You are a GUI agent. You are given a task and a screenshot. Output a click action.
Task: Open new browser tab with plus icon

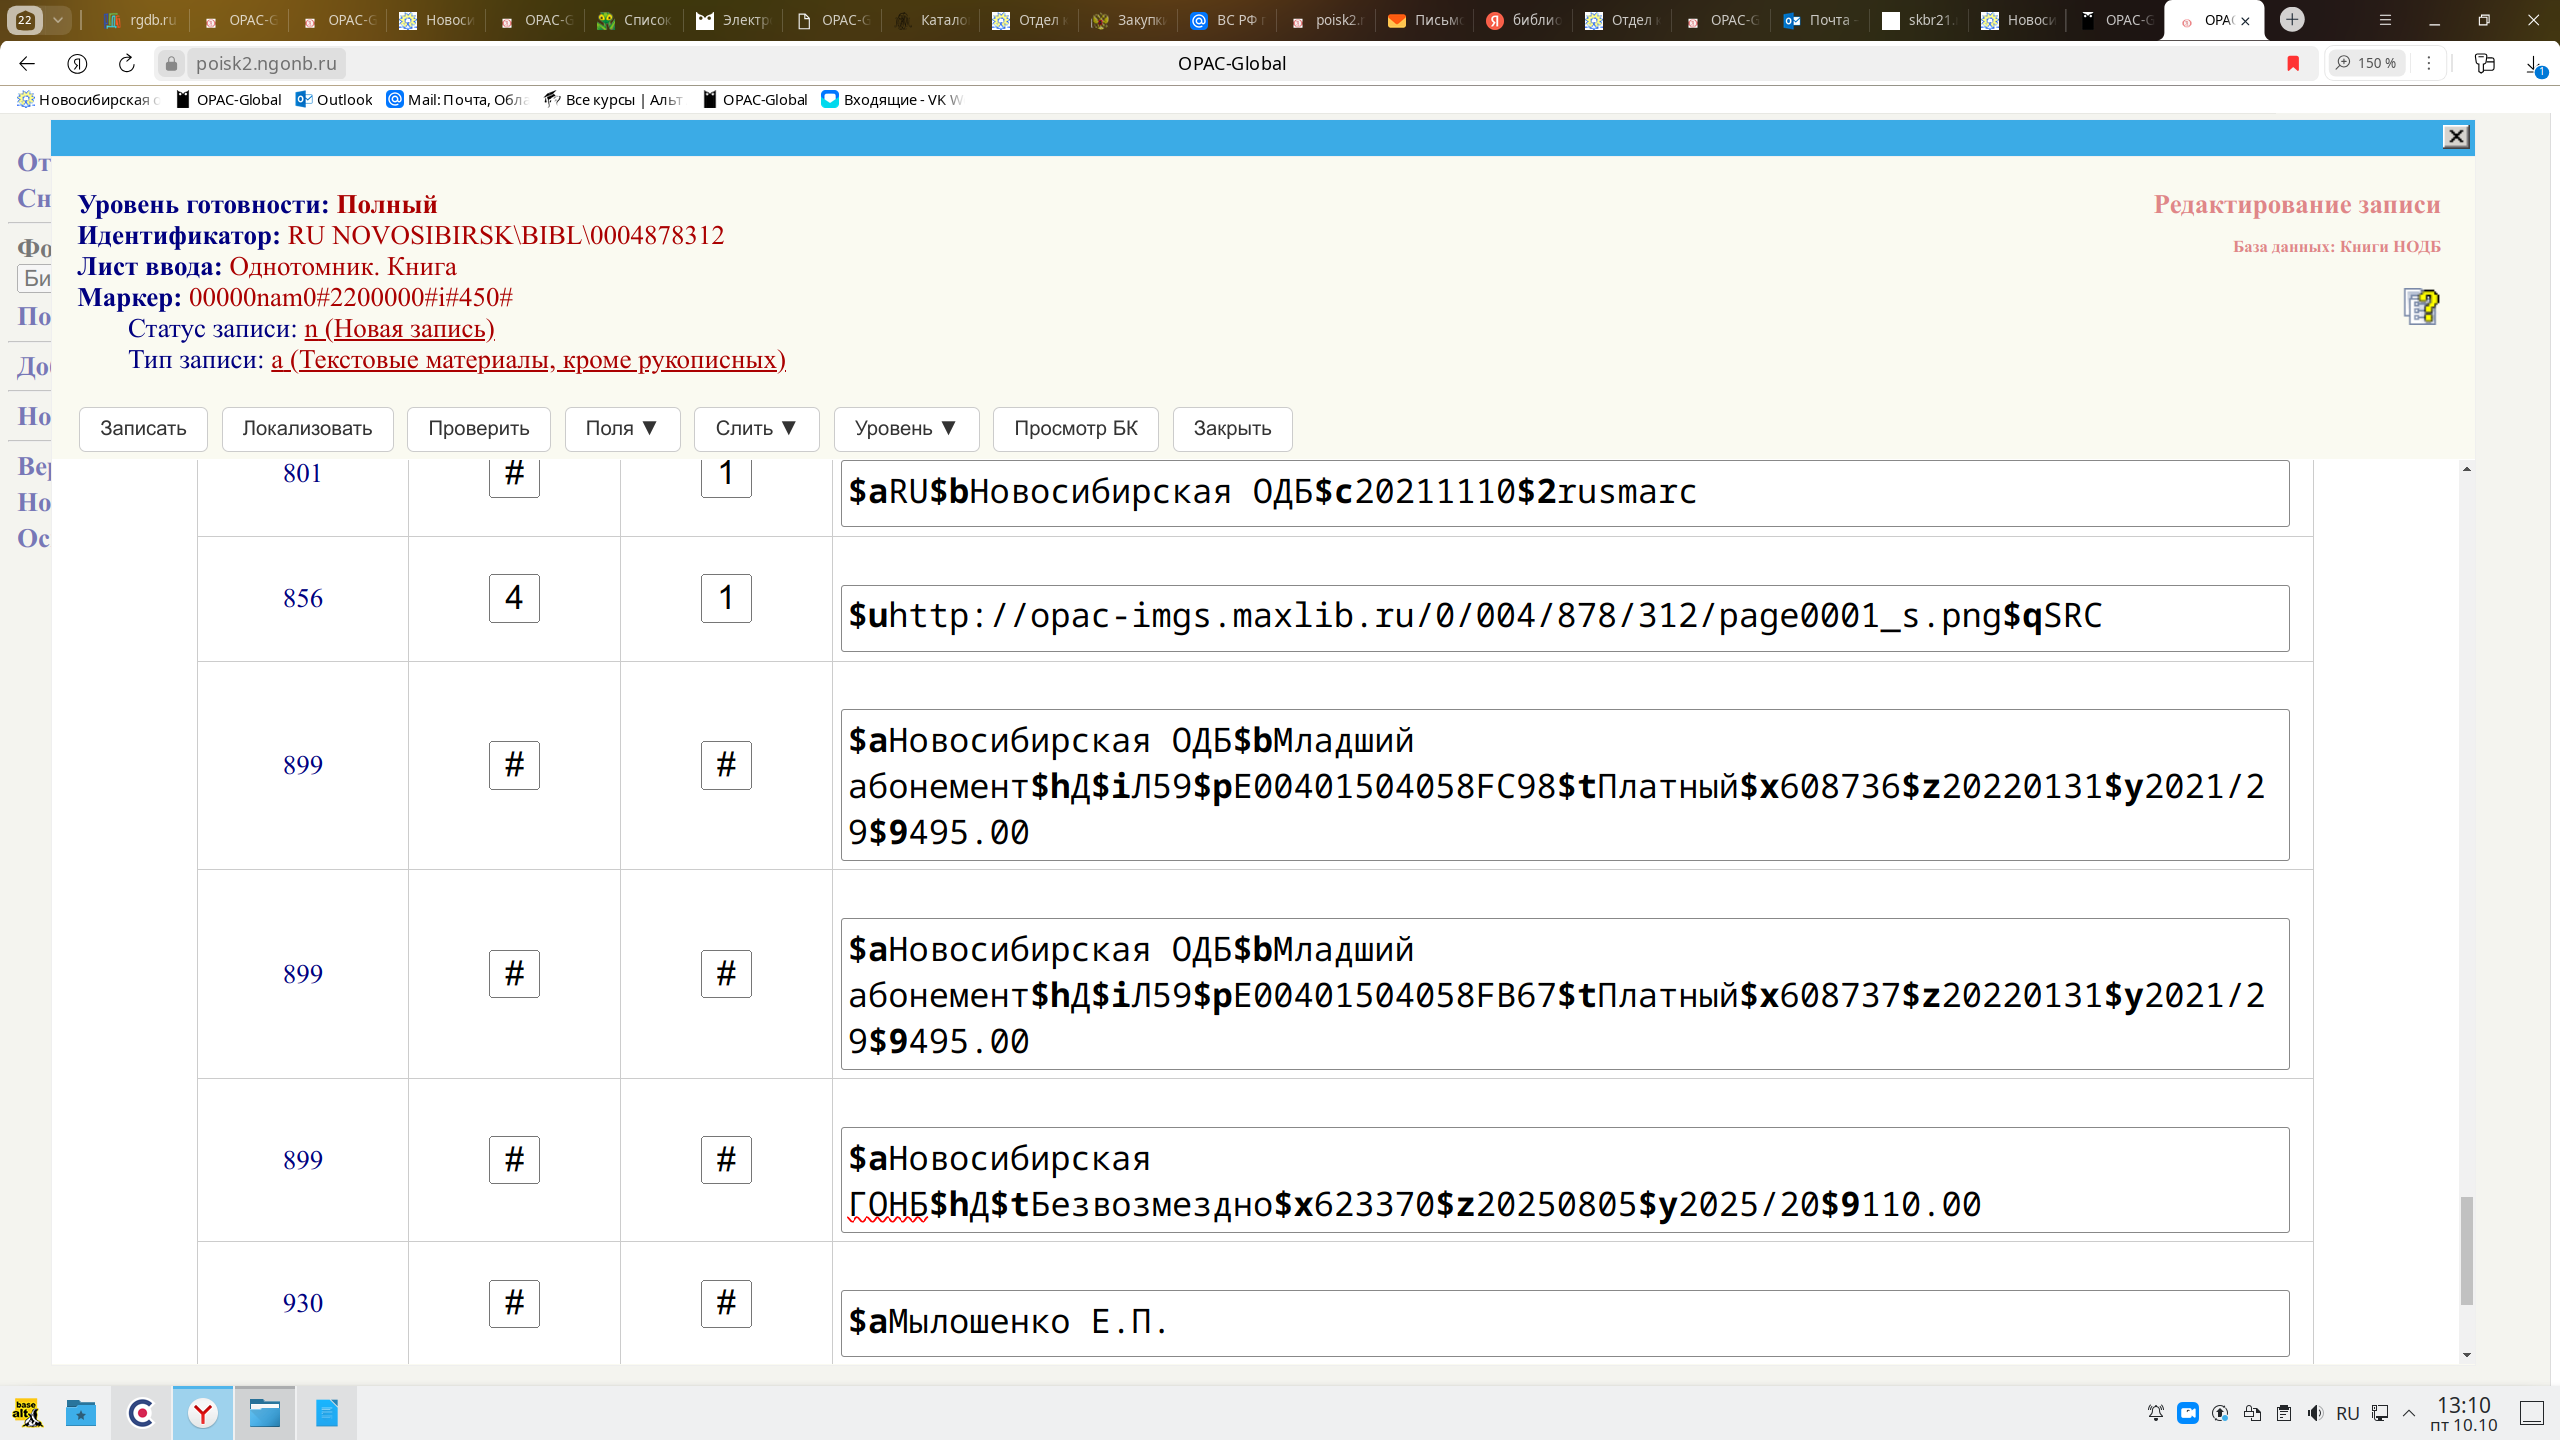tap(2292, 19)
